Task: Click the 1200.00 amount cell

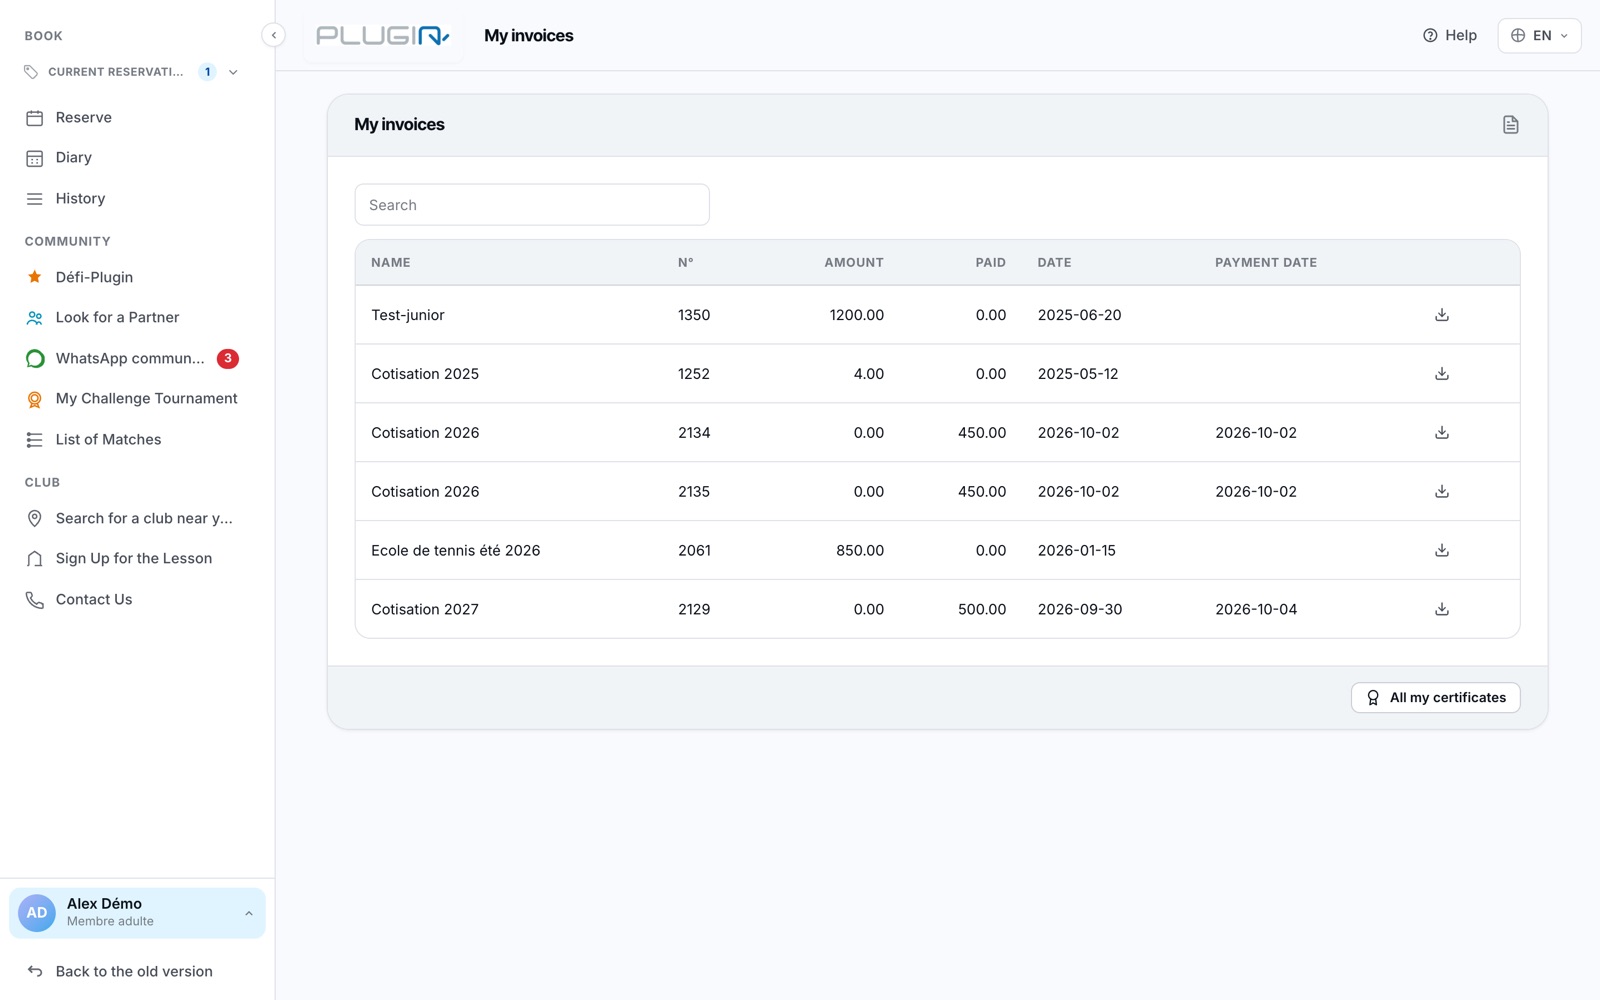Action: (857, 315)
